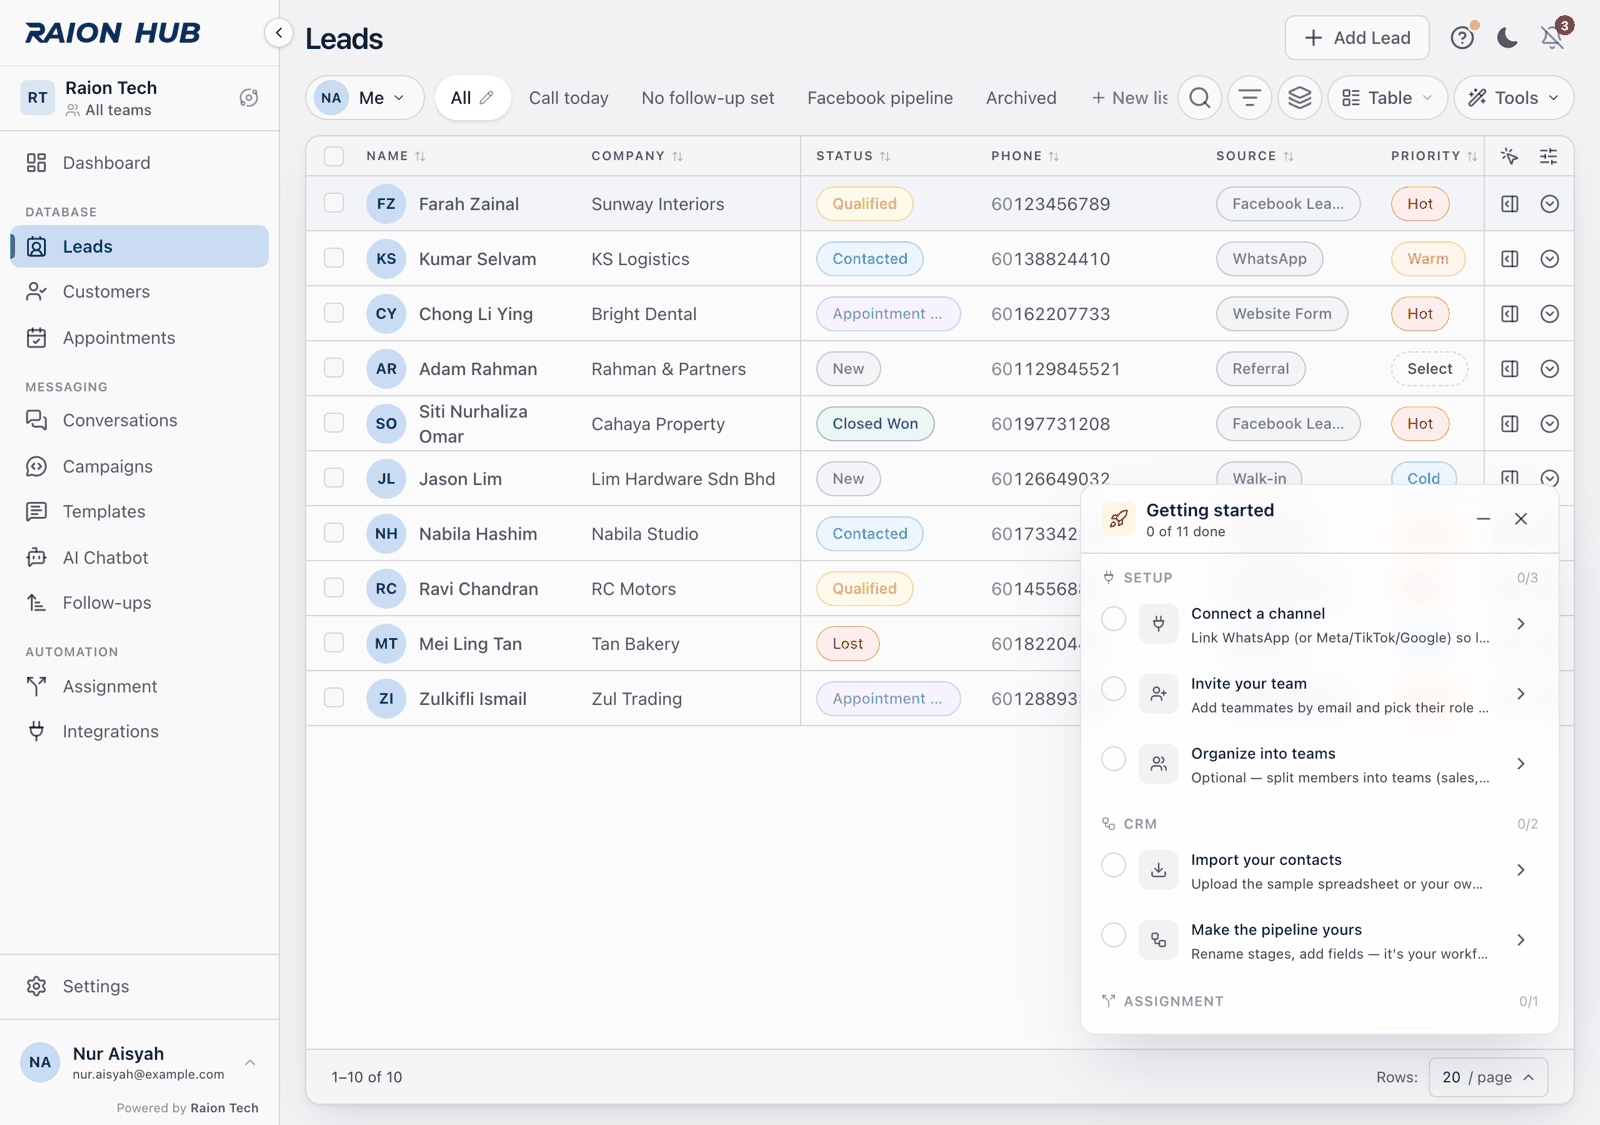Open the rows per page selector
This screenshot has width=1600, height=1125.
coord(1488,1077)
